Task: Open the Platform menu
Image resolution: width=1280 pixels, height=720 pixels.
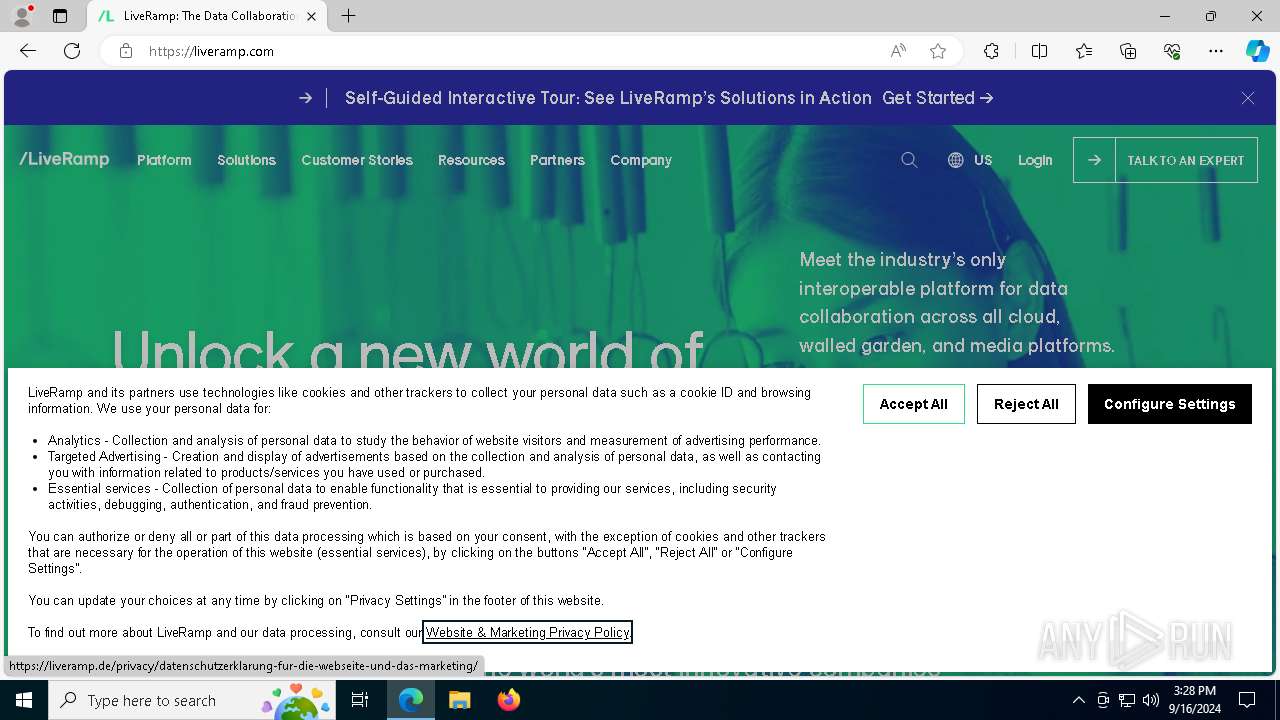Action: 164,160
